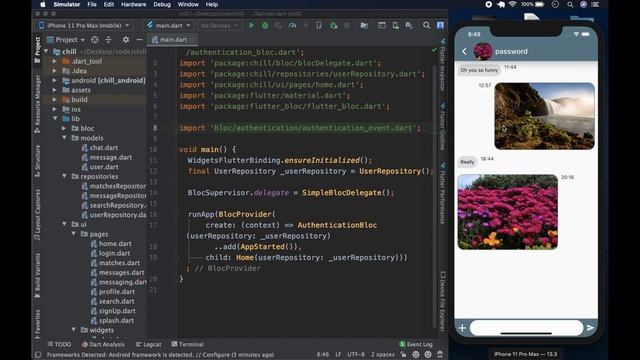Toggle the Build Variants side tool window

click(x=38, y=276)
